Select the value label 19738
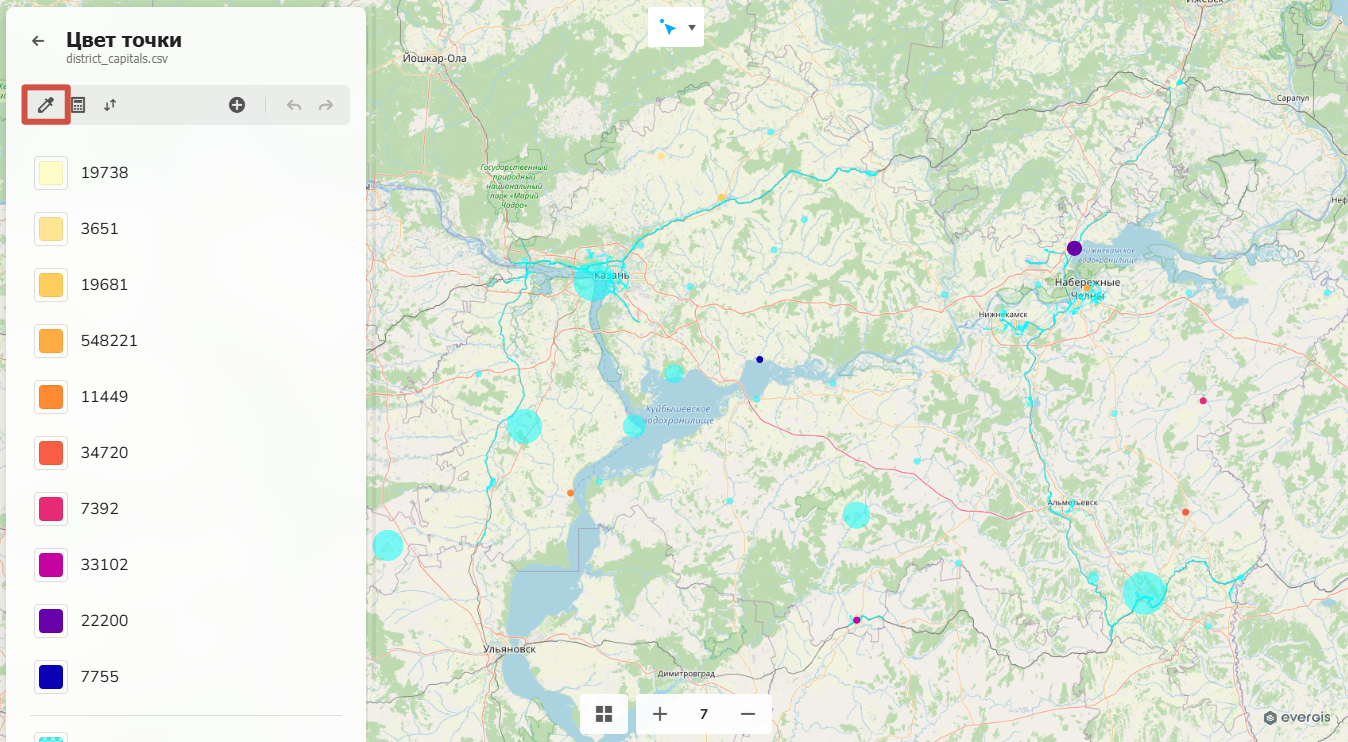This screenshot has width=1348, height=742. point(105,173)
